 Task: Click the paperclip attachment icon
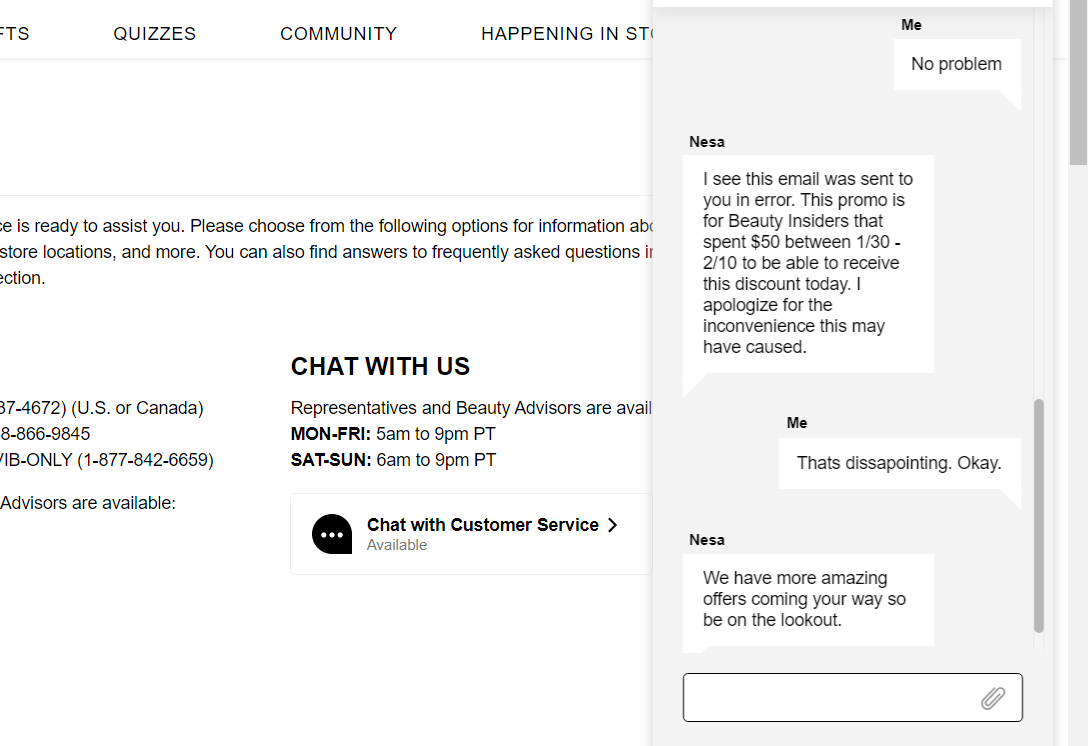tap(992, 698)
